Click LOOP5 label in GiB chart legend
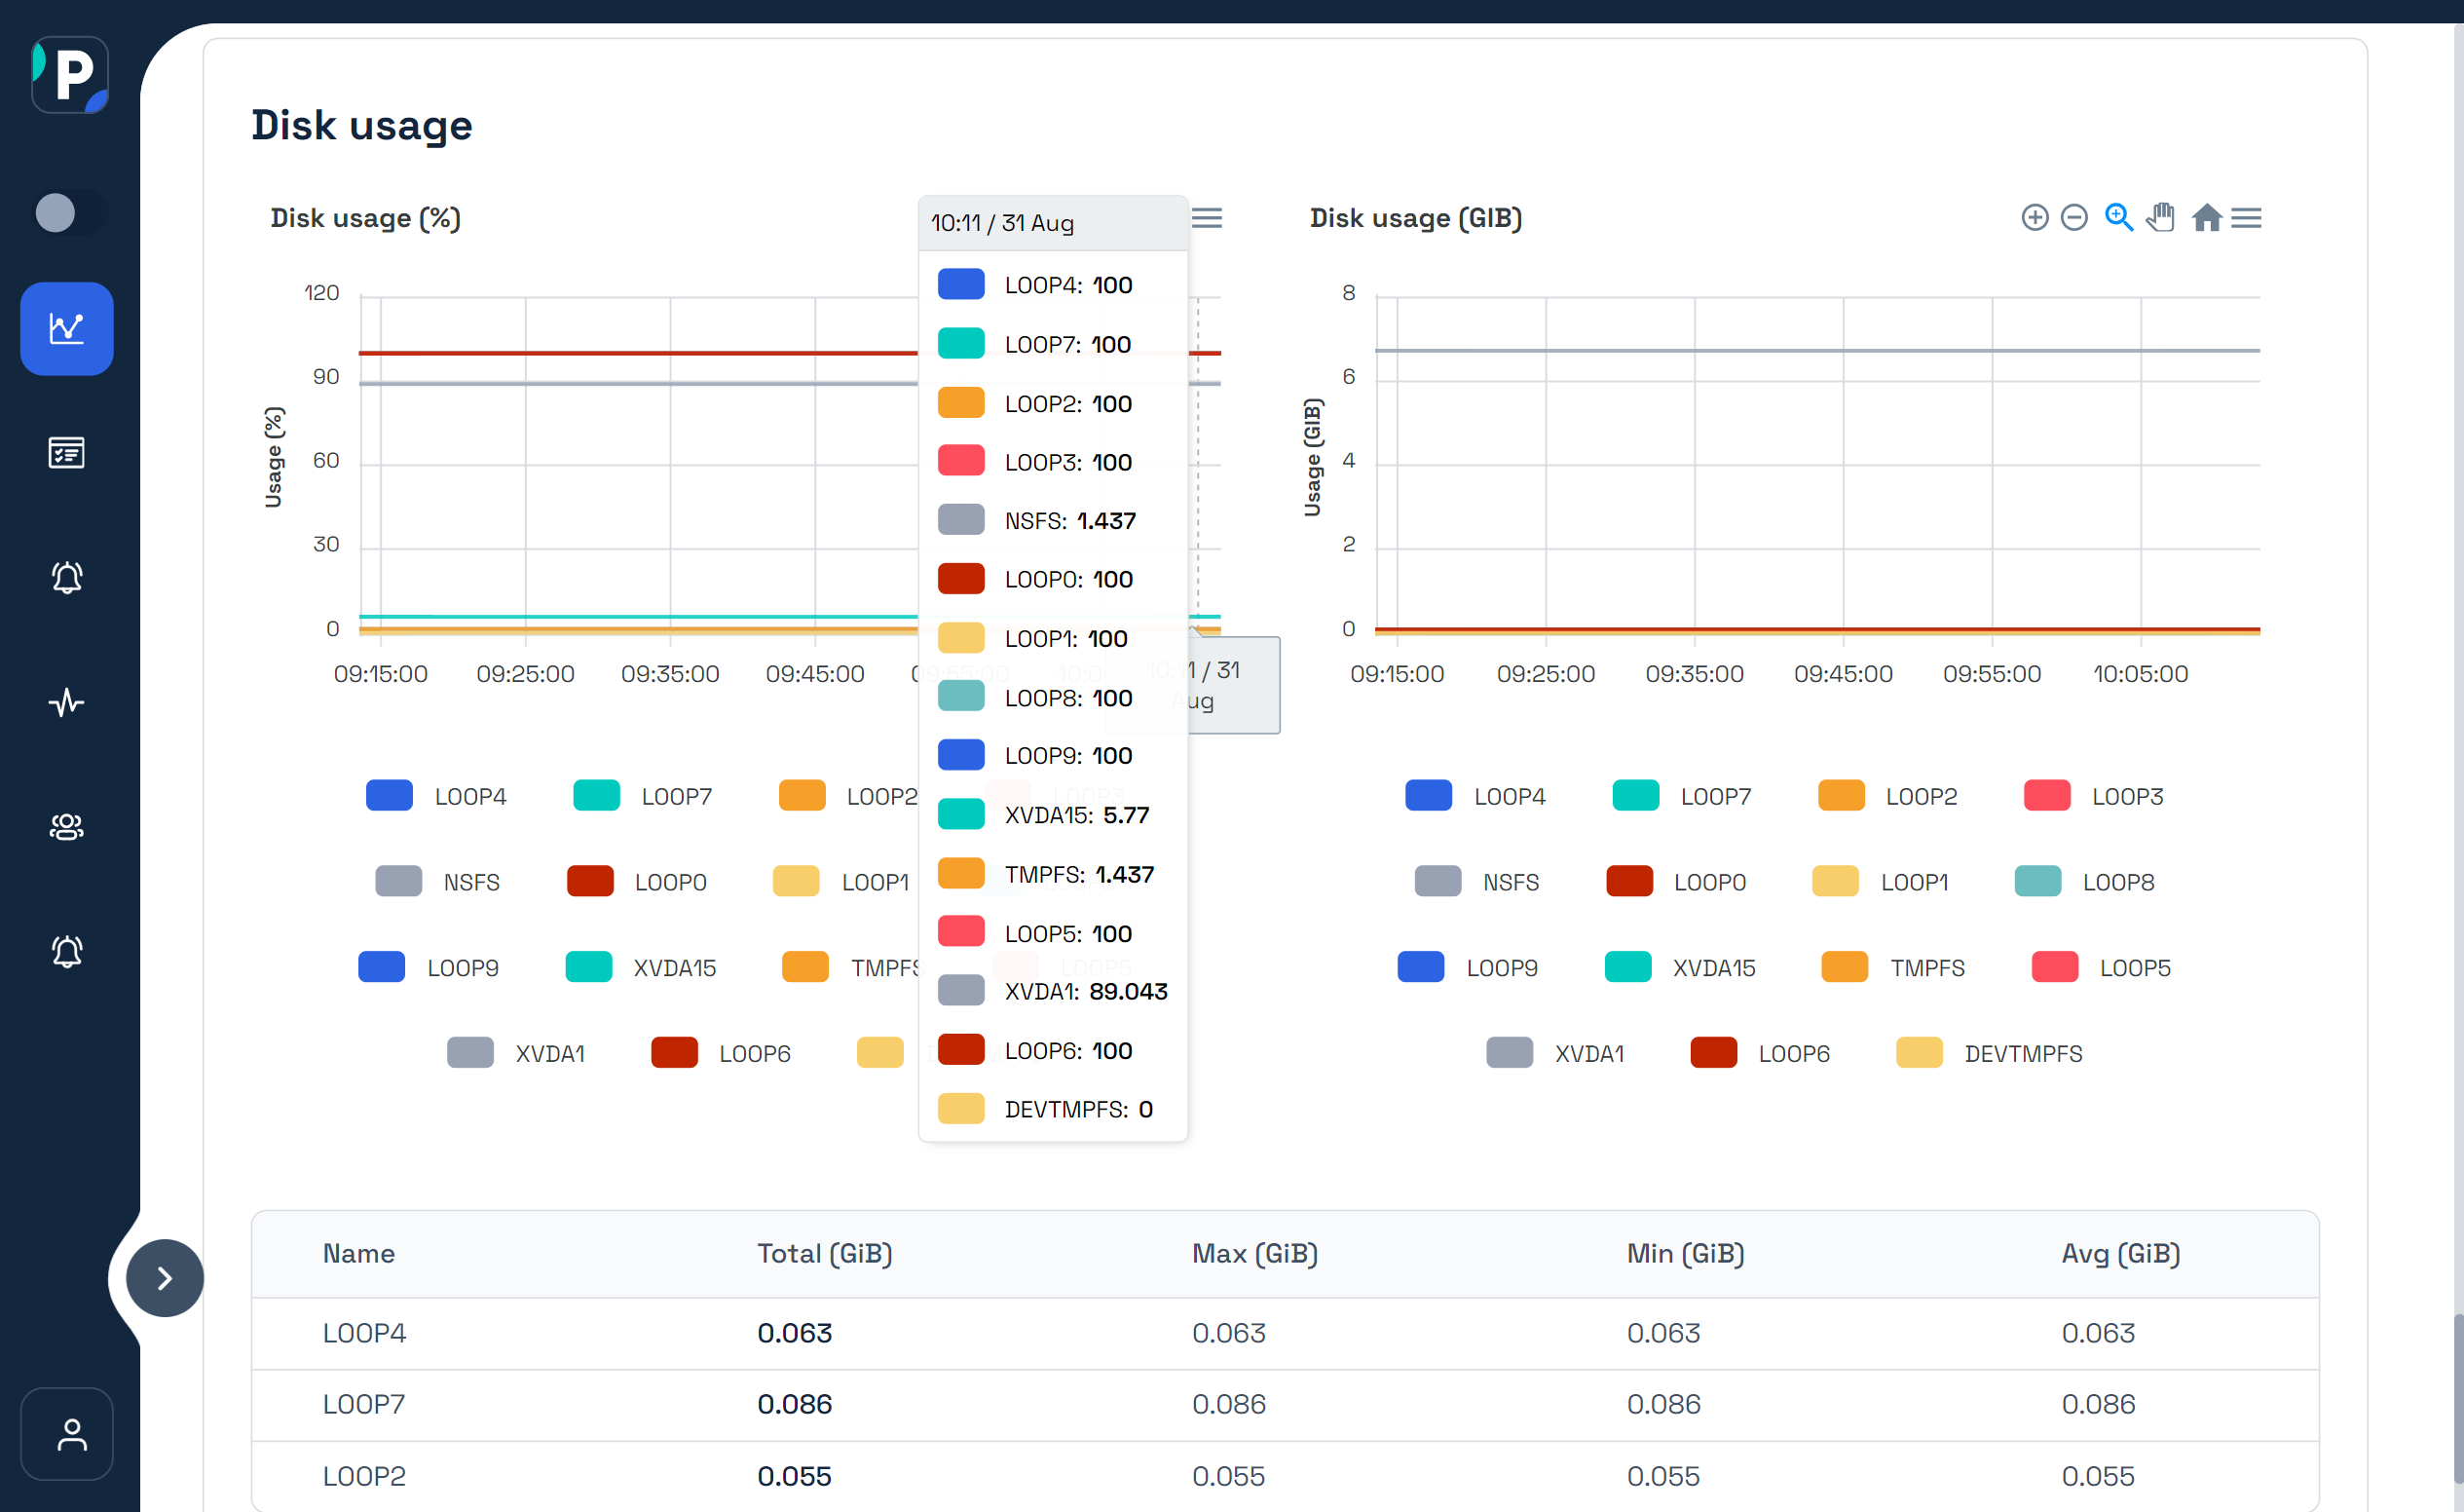The height and width of the screenshot is (1512, 2464). (2135, 967)
